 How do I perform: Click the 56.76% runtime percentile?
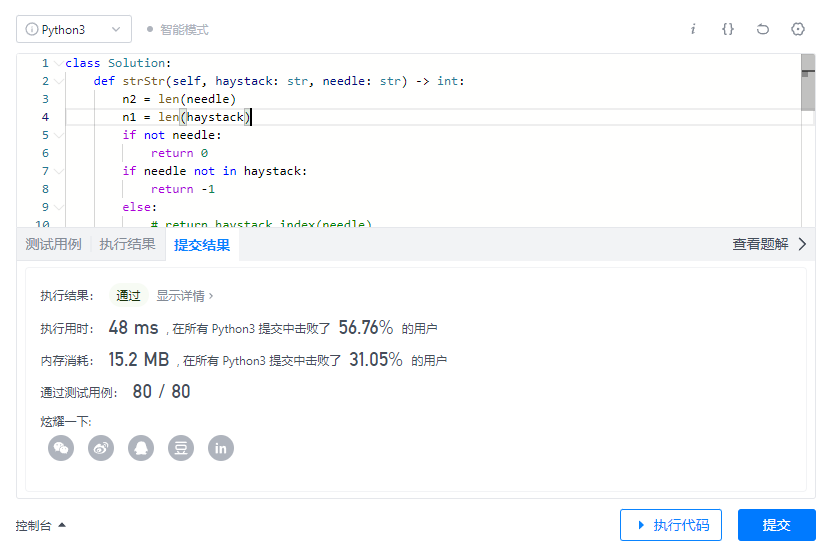point(366,328)
